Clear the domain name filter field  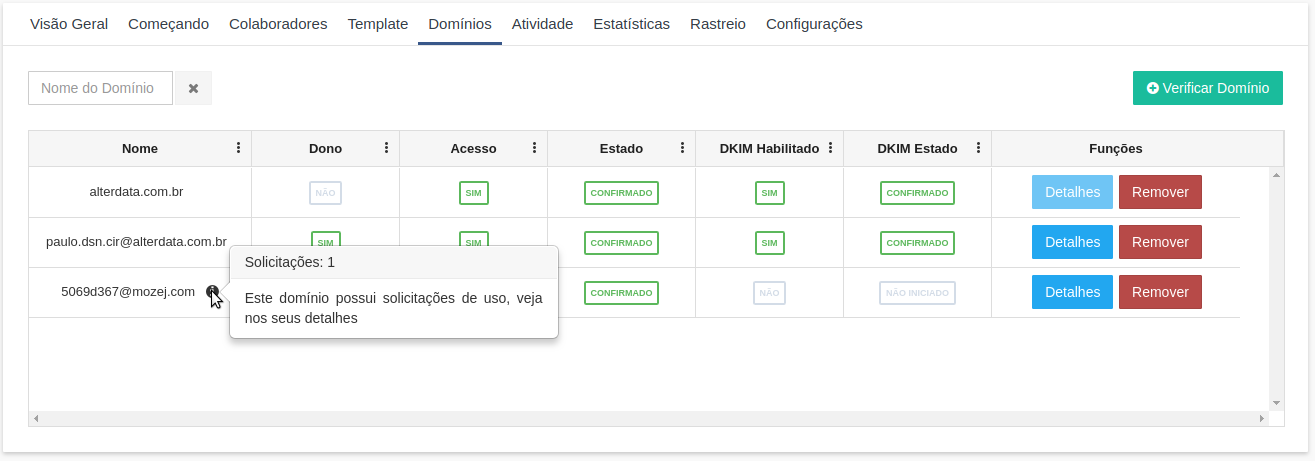click(x=193, y=88)
